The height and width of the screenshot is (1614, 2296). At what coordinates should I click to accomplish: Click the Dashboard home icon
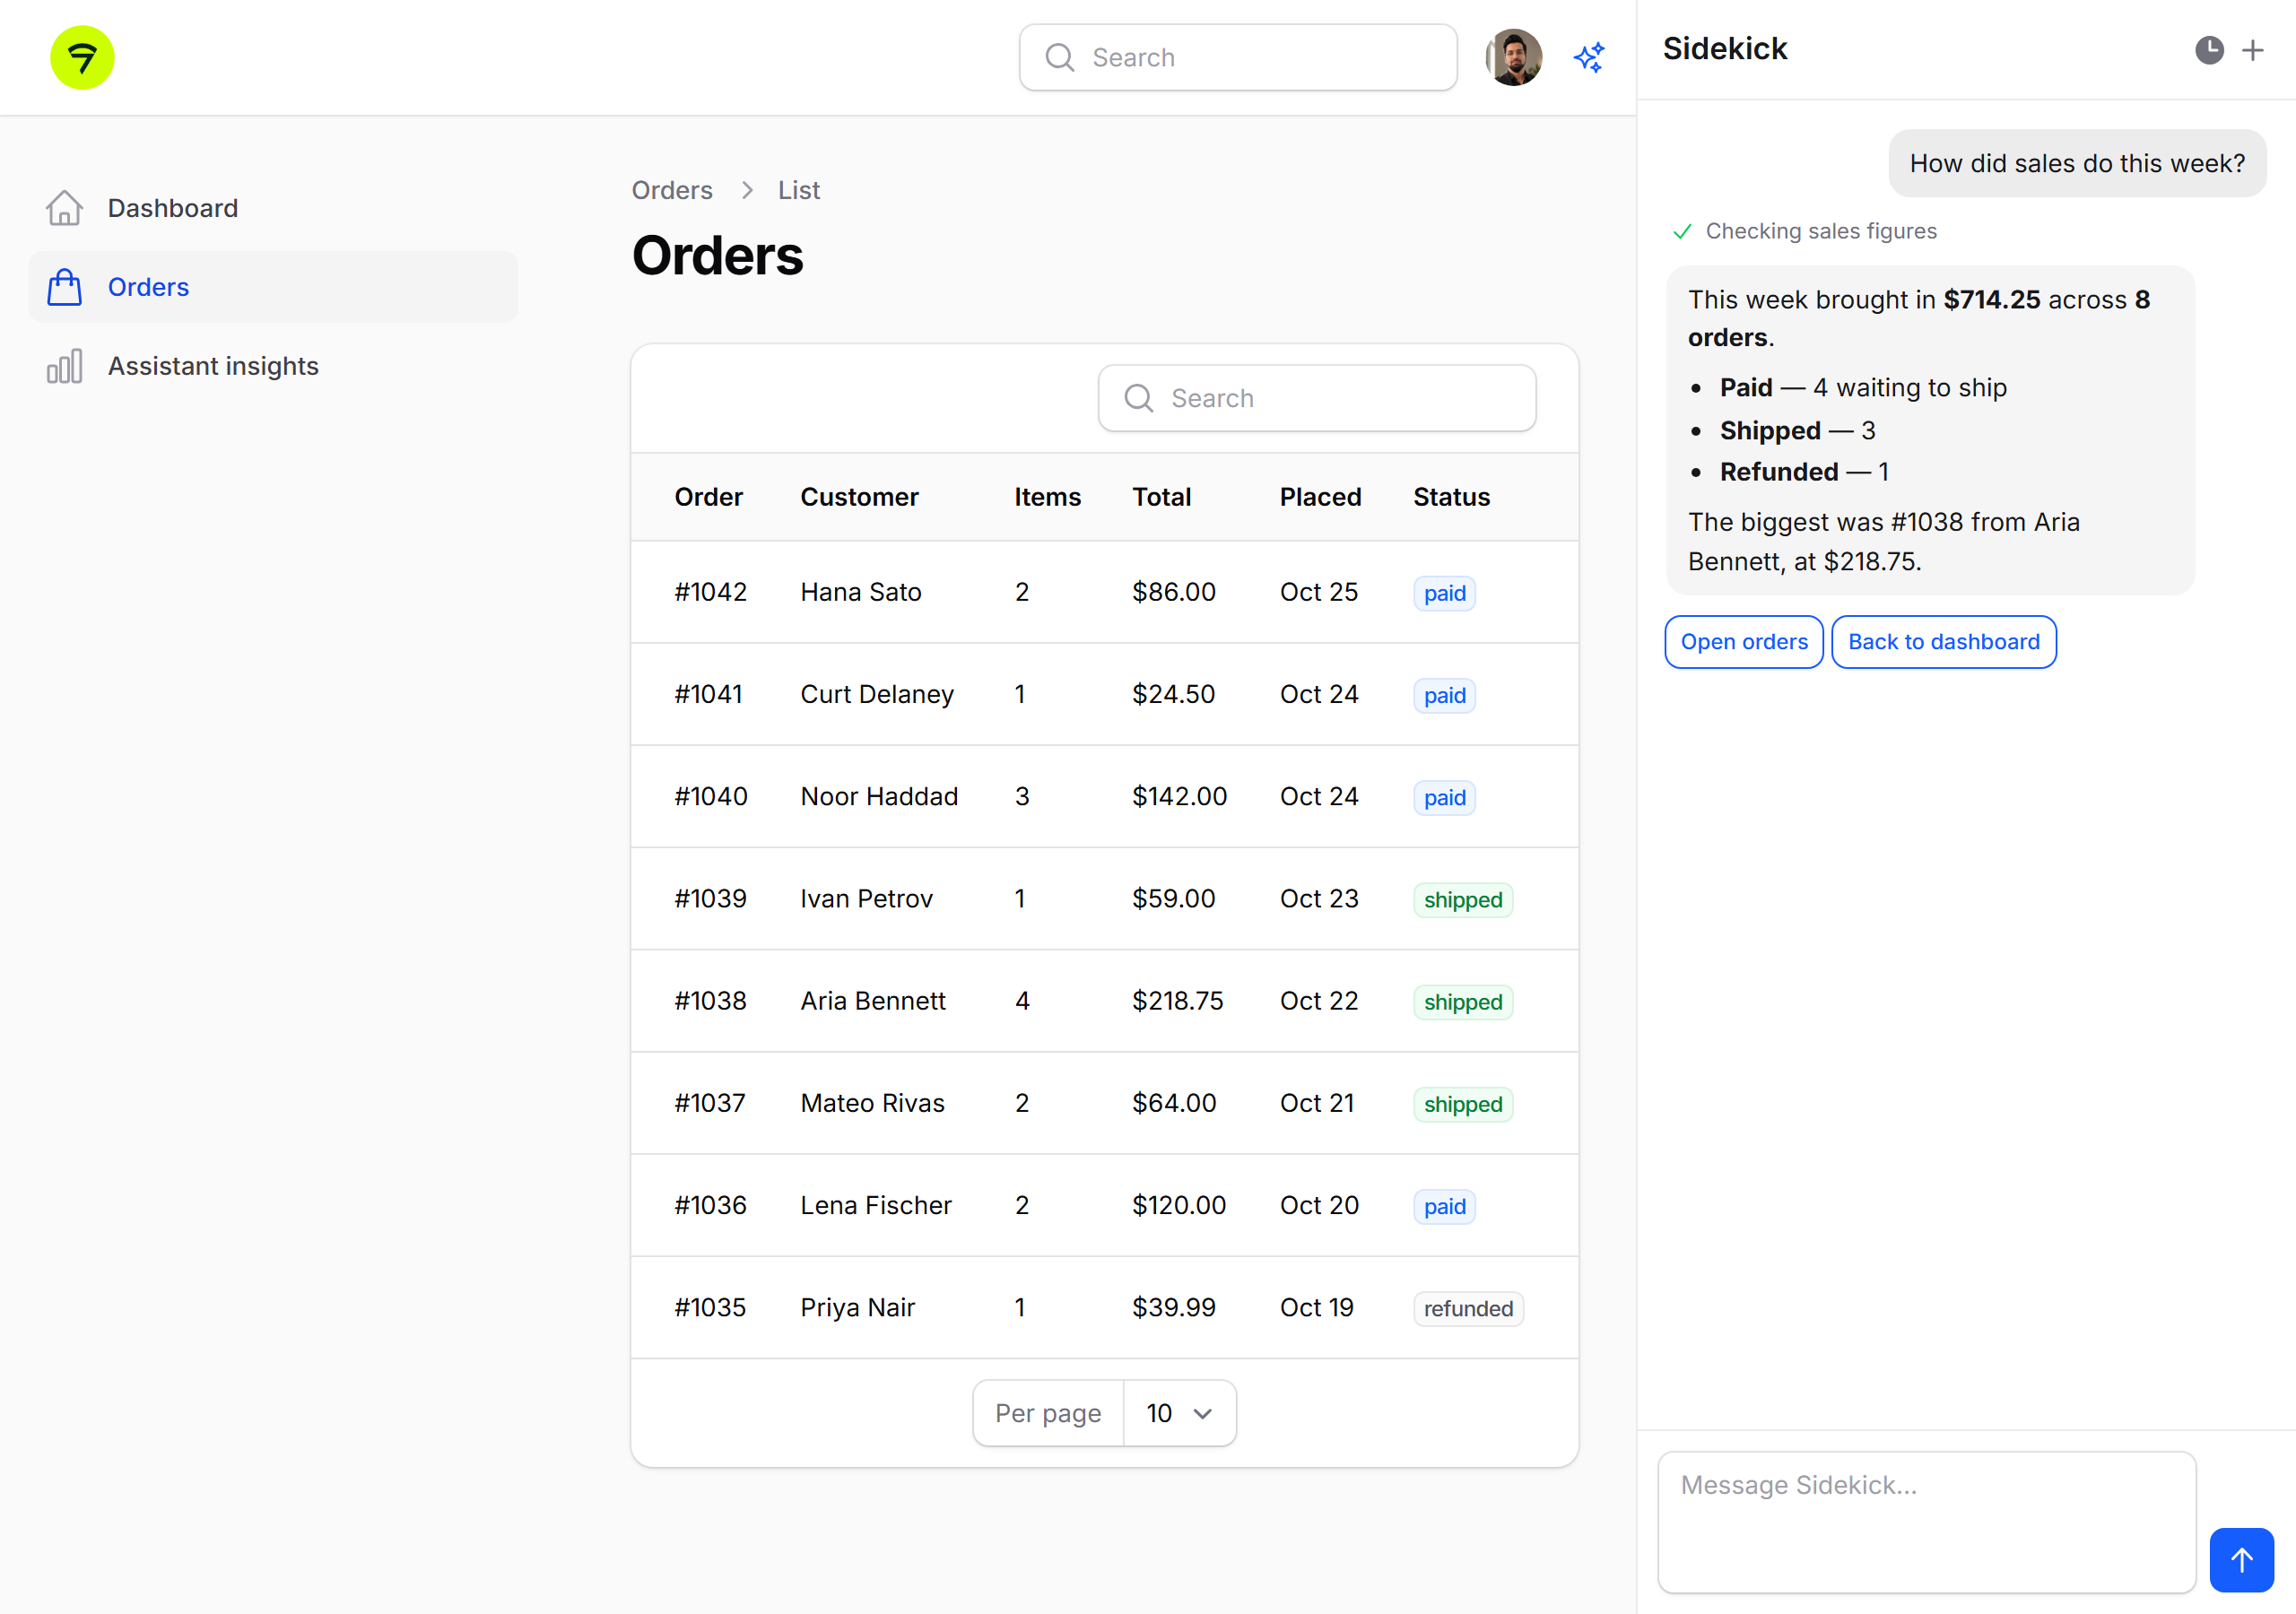coord(65,208)
